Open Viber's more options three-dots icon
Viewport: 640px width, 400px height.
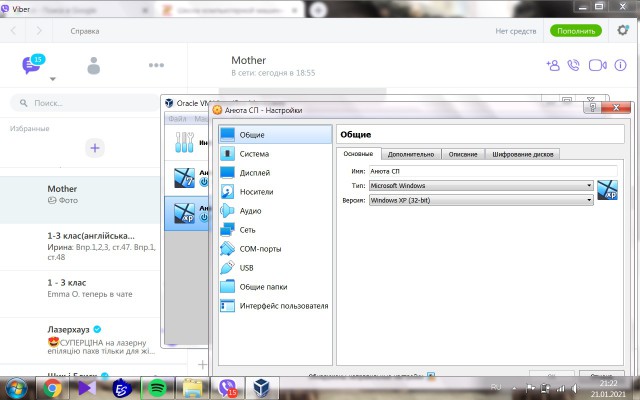[x=156, y=65]
